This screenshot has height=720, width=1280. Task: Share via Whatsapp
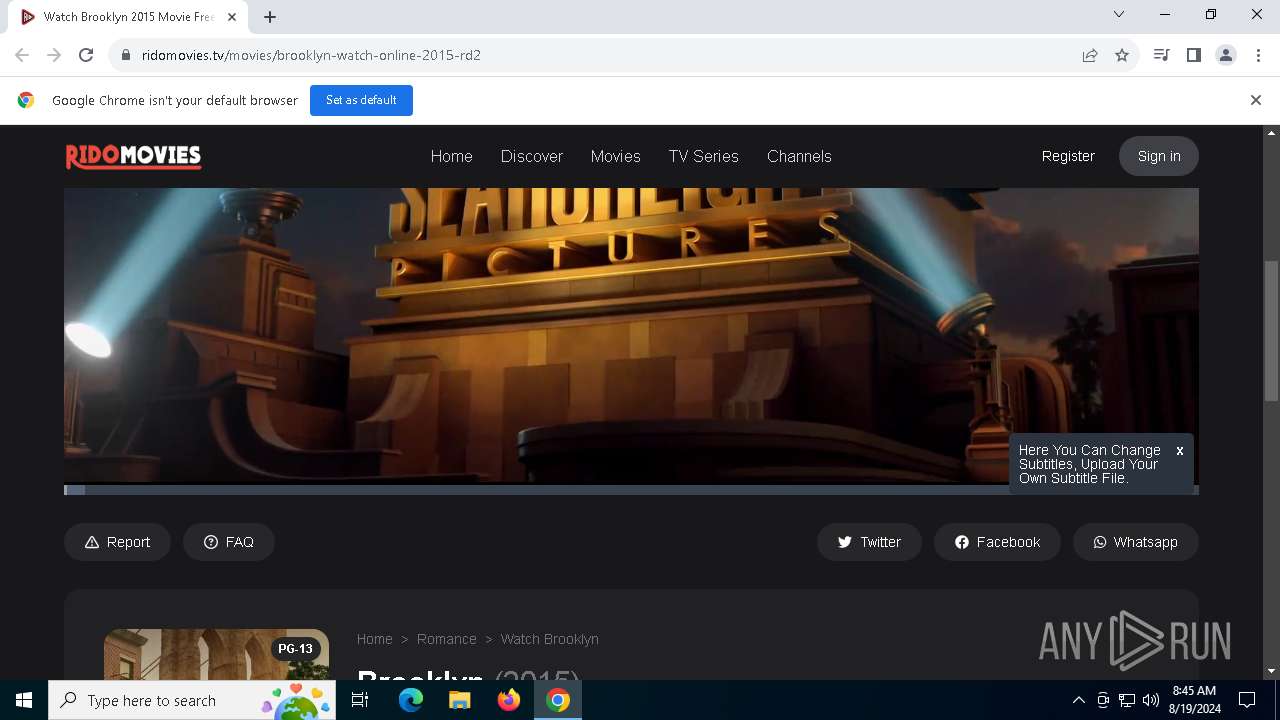pyautogui.click(x=1135, y=542)
